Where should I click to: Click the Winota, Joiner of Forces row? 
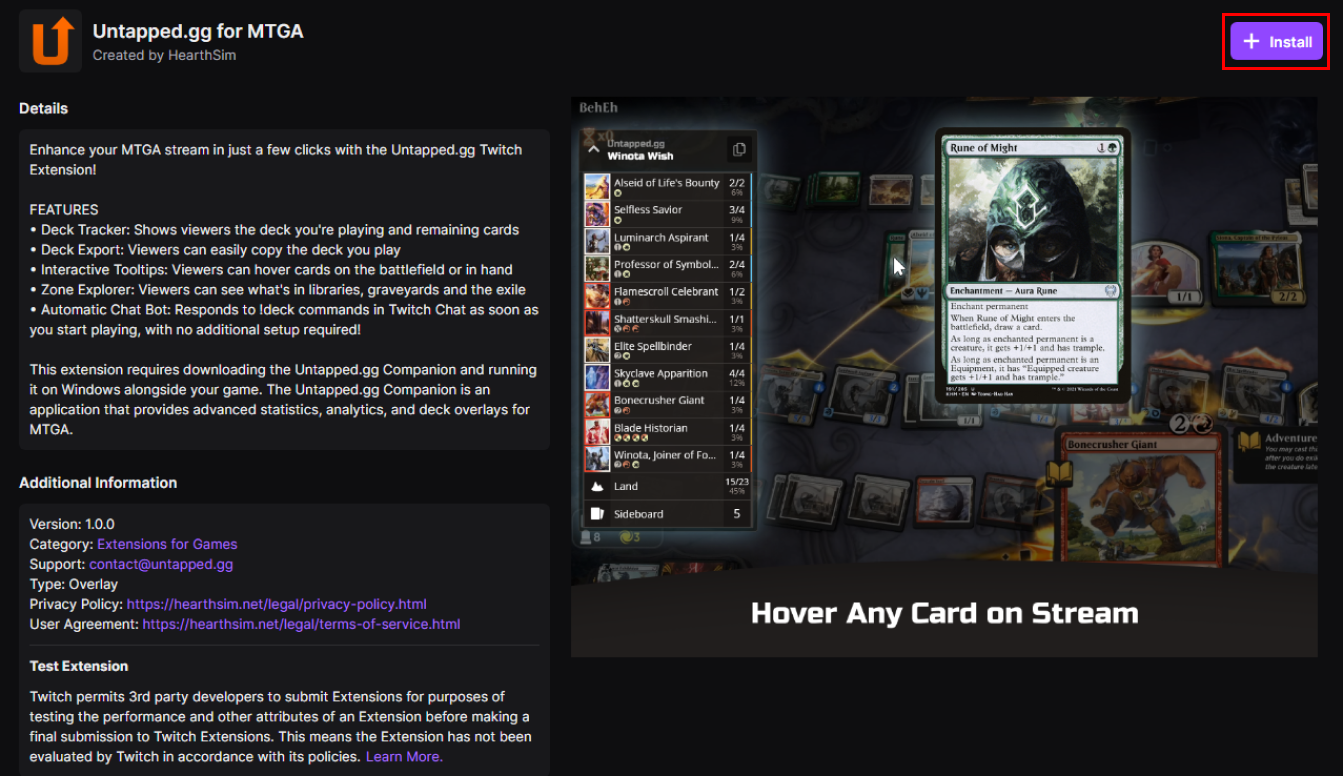(x=667, y=459)
